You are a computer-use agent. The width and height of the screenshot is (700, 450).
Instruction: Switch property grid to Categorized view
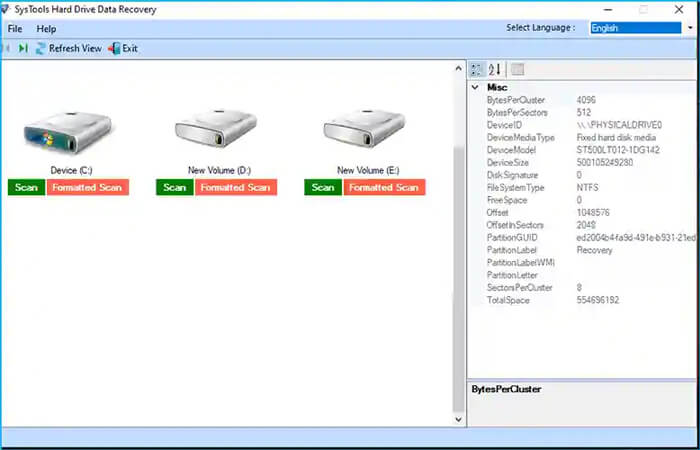tap(476, 70)
